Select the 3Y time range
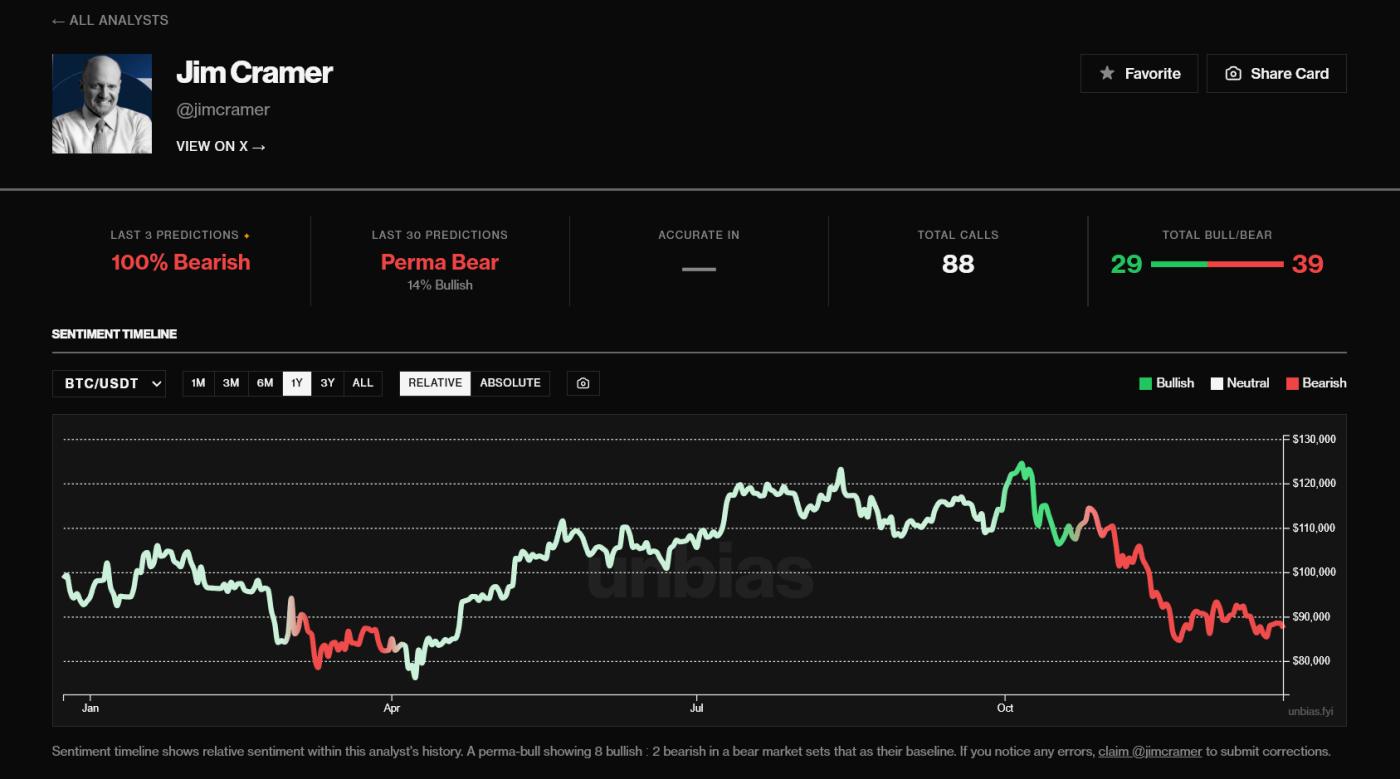 click(x=327, y=383)
